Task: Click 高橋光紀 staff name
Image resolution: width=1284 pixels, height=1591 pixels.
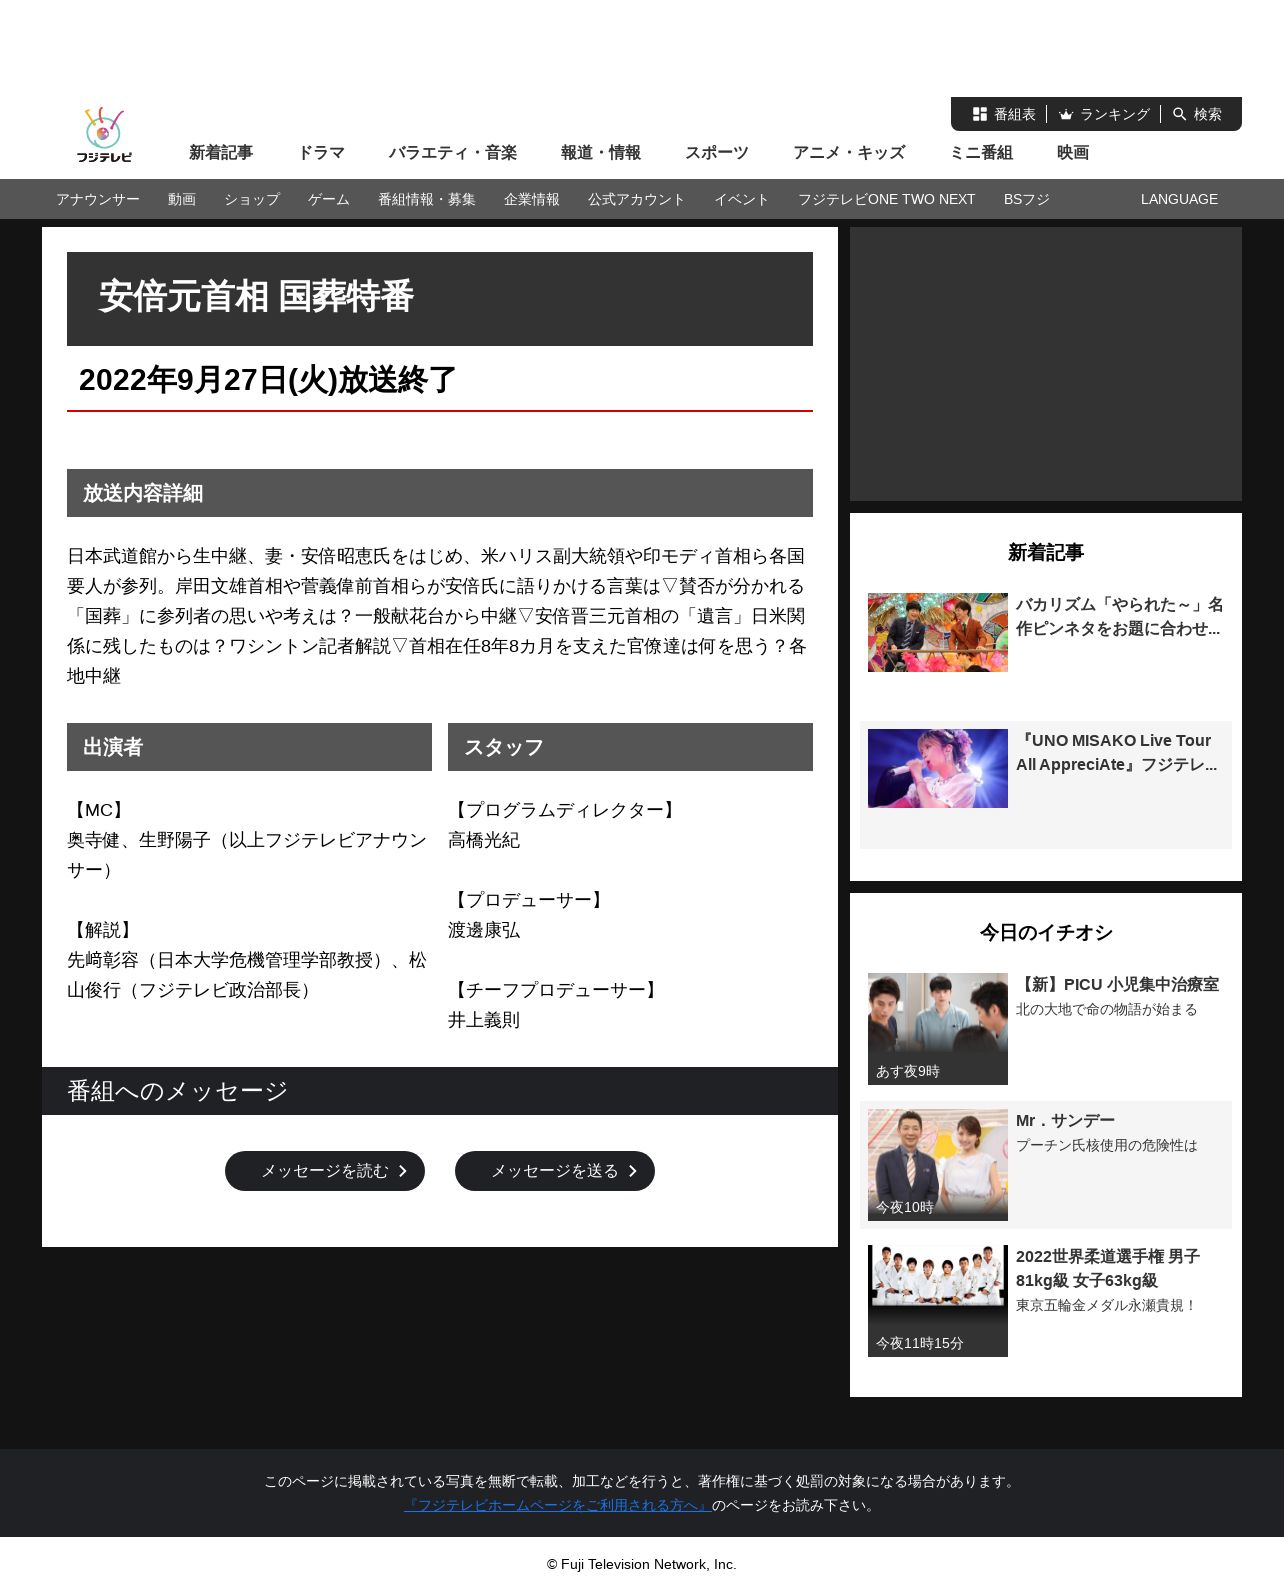Action: 484,840
